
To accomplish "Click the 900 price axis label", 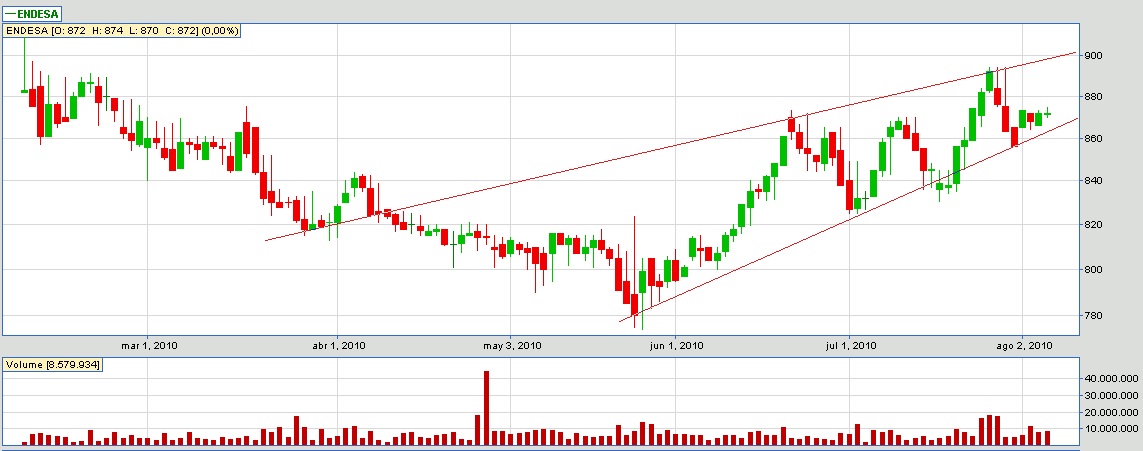I will 1093,55.
